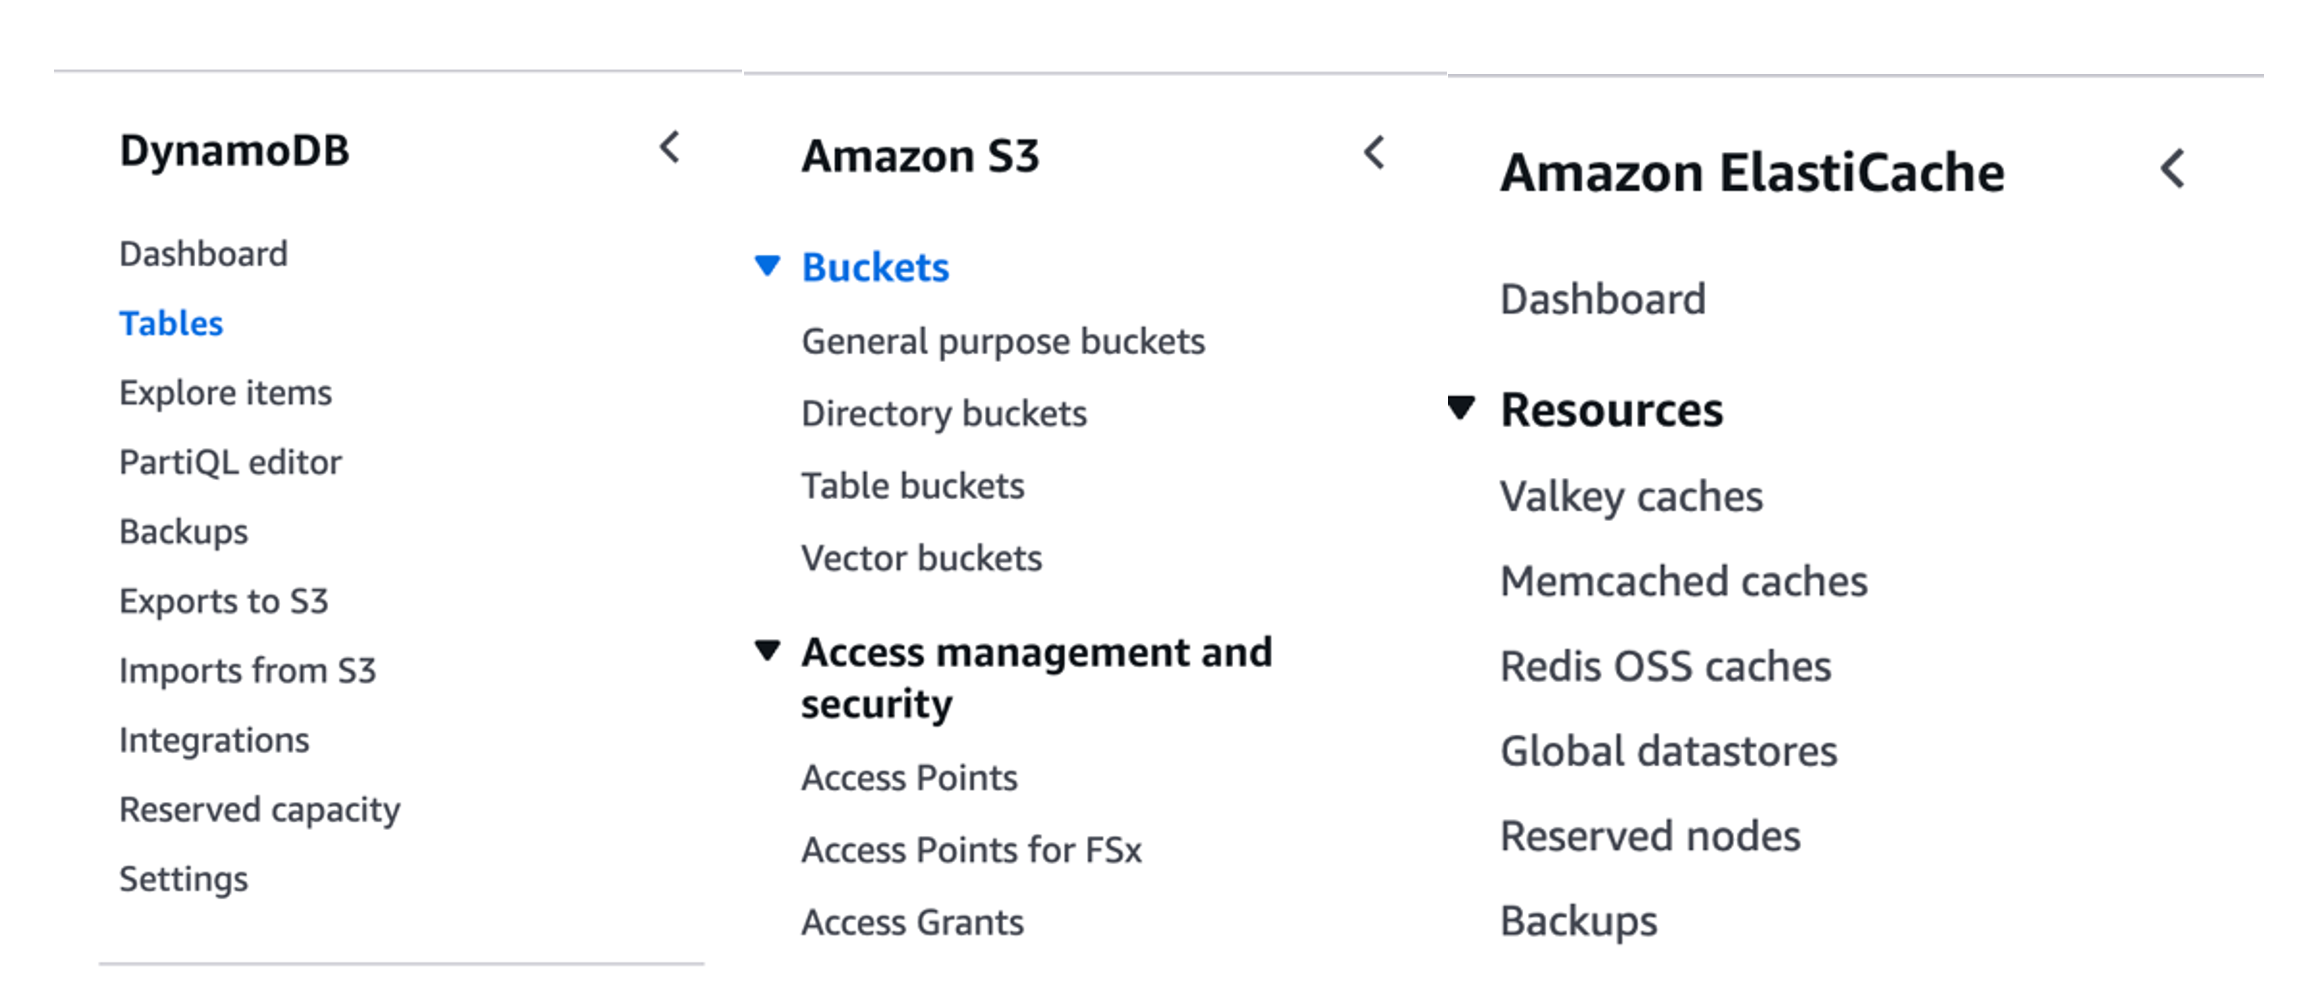Image resolution: width=2310 pixels, height=986 pixels.
Task: Select General purpose buckets
Action: 1003,342
